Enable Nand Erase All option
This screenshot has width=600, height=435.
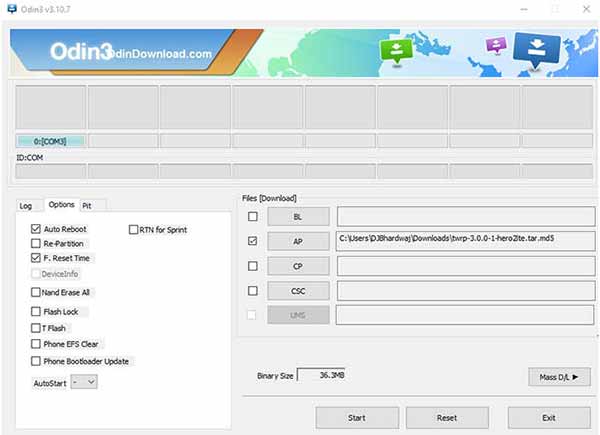tap(36, 292)
